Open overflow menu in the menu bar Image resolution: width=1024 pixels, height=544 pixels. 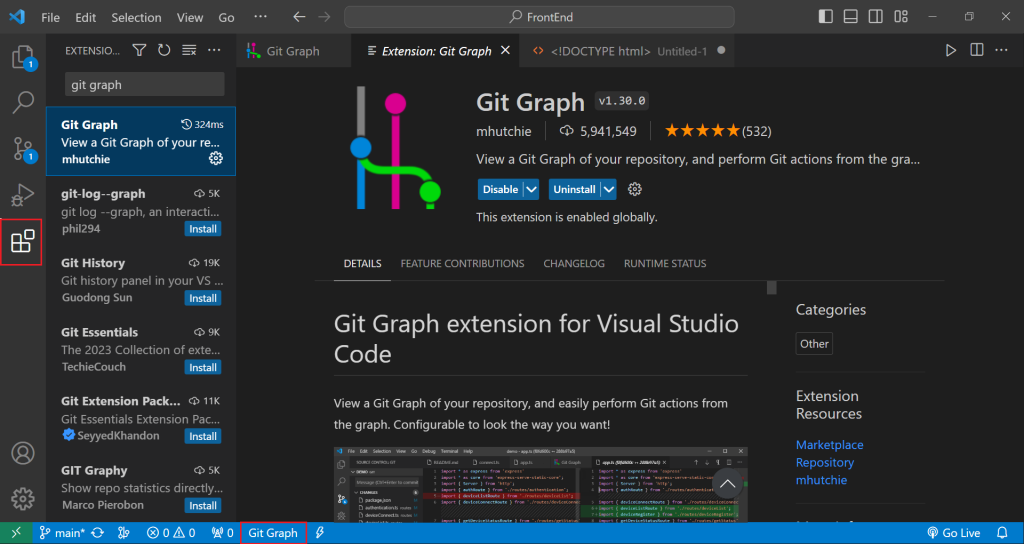261,17
